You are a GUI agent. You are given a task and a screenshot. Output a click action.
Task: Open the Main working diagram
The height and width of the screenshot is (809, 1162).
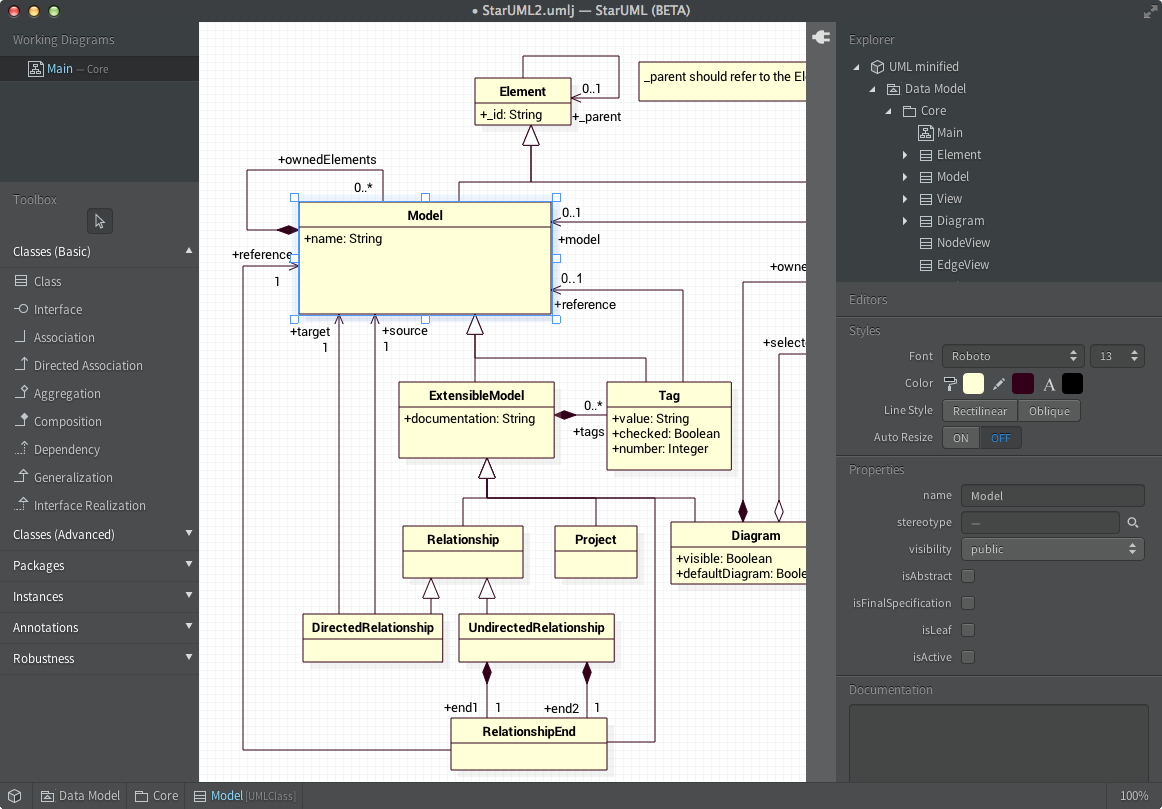pos(60,69)
